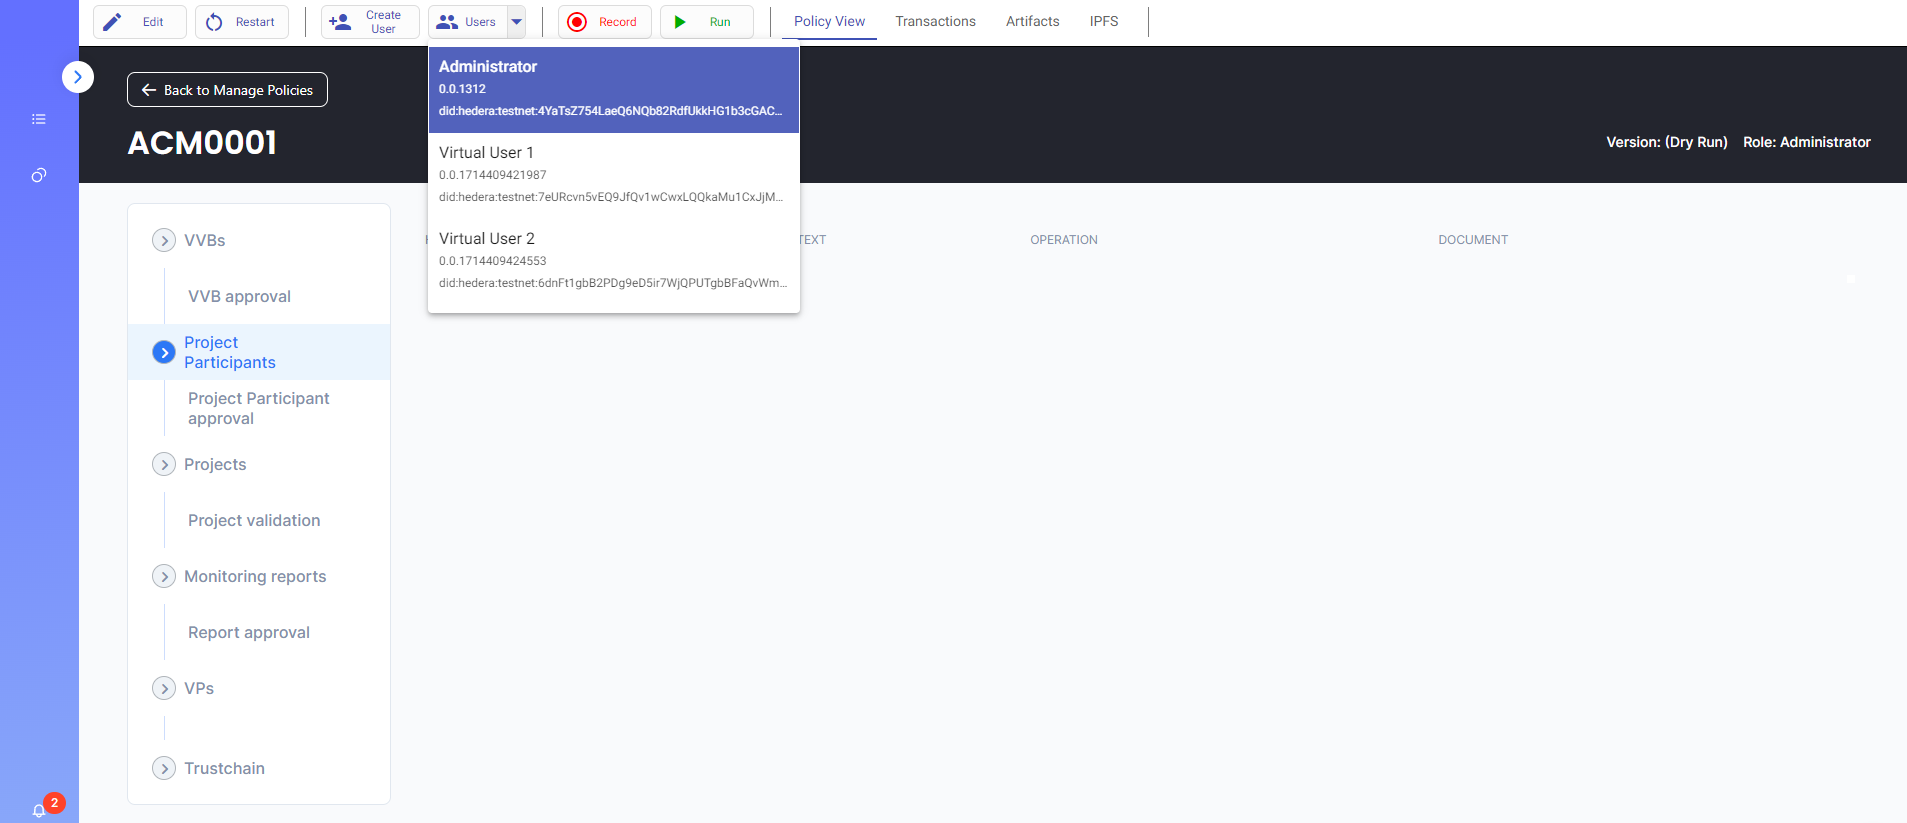This screenshot has width=1907, height=823.
Task: Open the VVBs step
Action: point(204,240)
